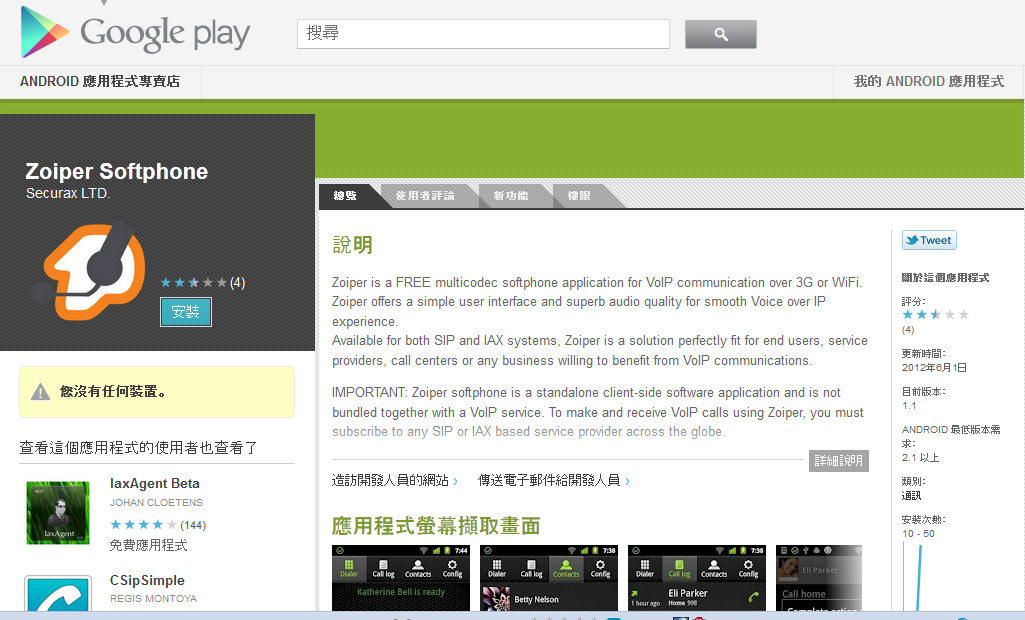Open the ANDROID 應用程式專賣店 menu

pyautogui.click(x=100, y=82)
